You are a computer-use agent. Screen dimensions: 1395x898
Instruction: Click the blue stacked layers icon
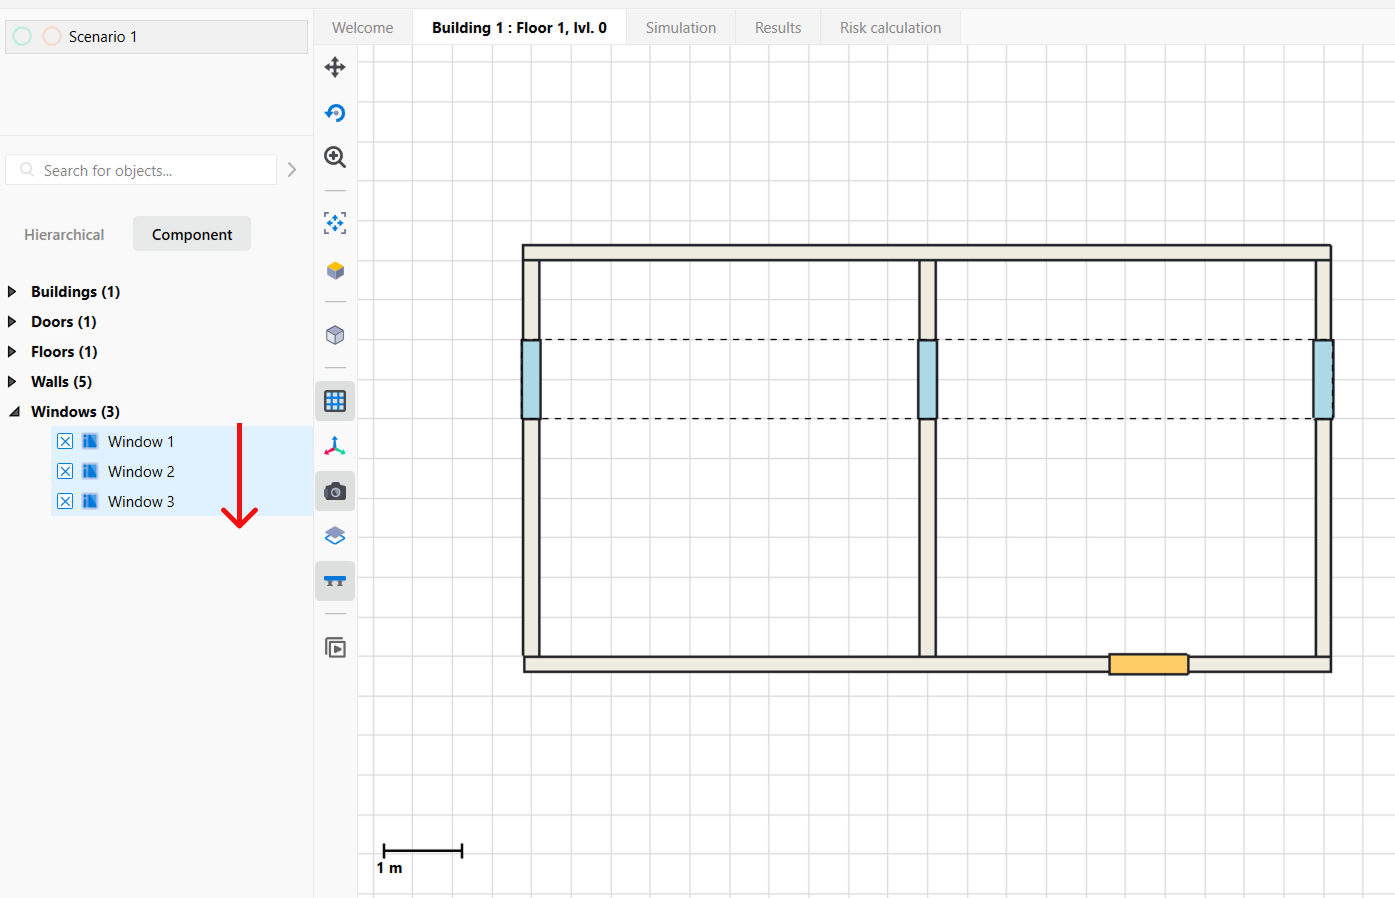(x=335, y=536)
